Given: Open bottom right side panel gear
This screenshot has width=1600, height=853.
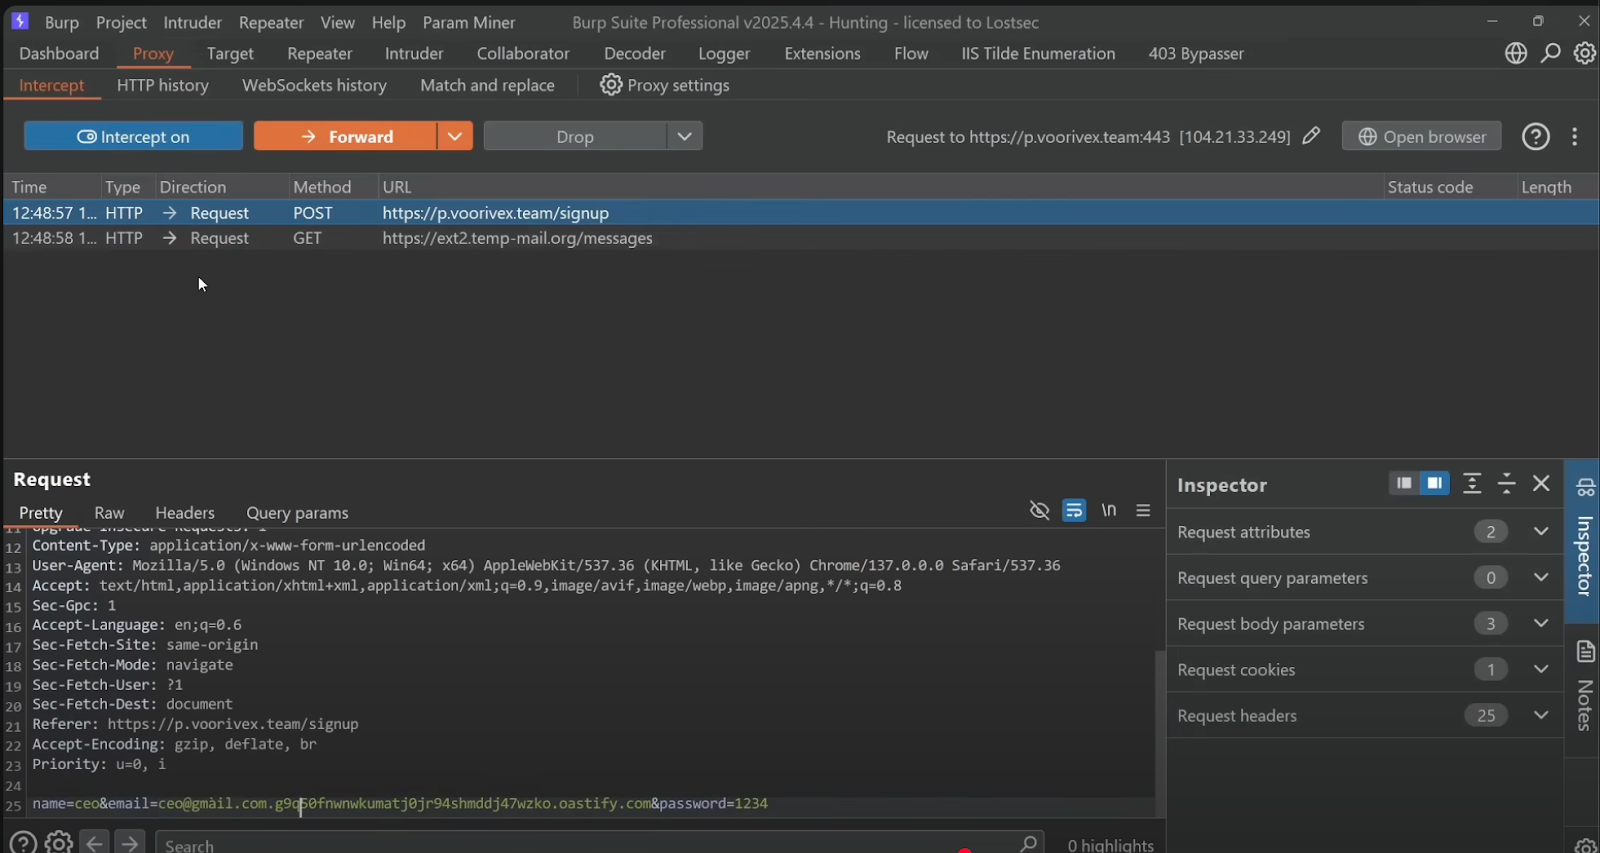Looking at the screenshot, I should click(1585, 846).
